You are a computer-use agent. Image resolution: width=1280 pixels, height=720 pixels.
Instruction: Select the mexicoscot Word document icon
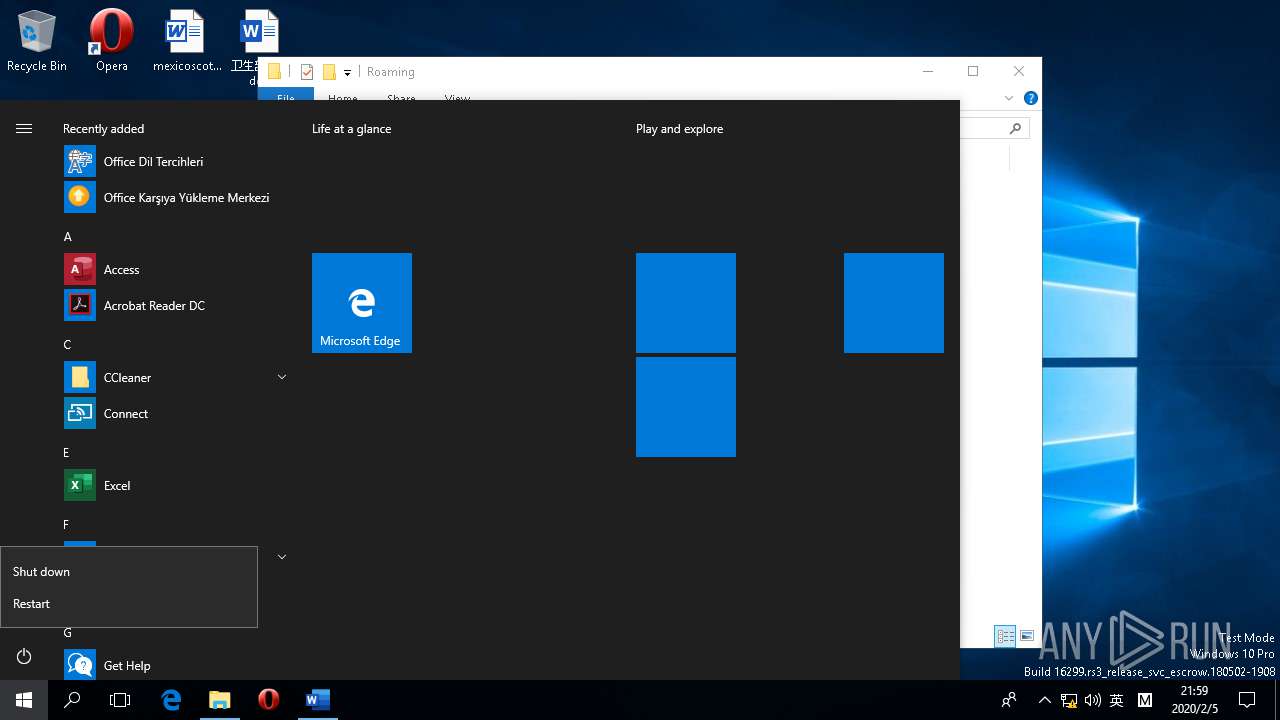coord(186,42)
